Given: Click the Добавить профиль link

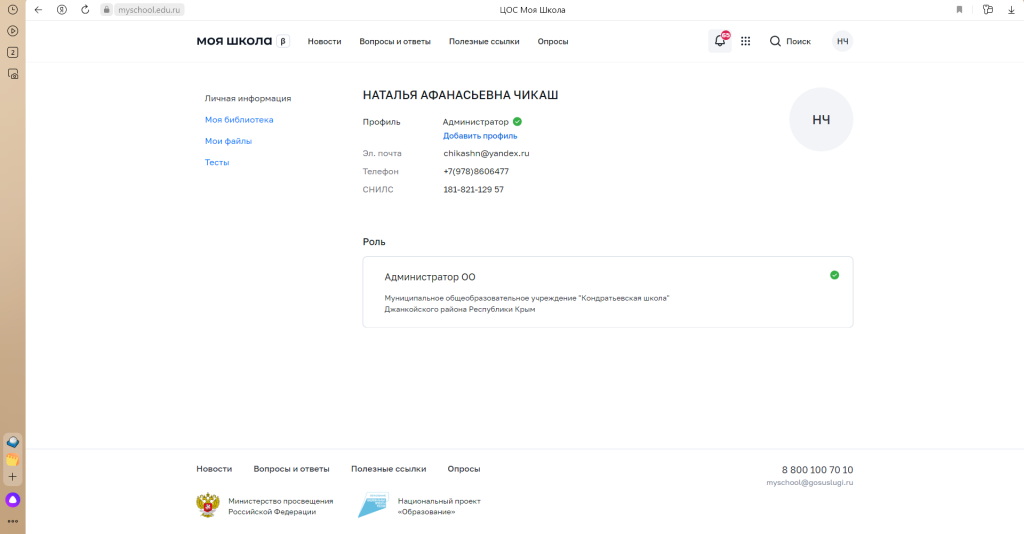Looking at the screenshot, I should point(480,135).
